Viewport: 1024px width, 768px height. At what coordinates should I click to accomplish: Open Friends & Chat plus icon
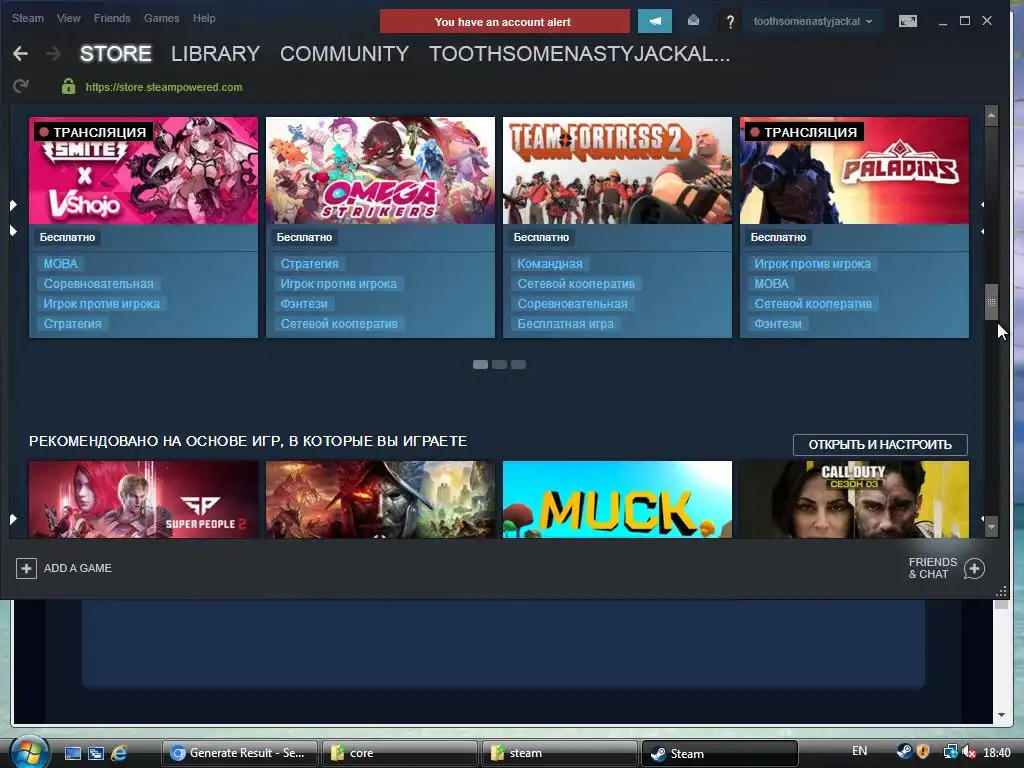pyautogui.click(x=974, y=568)
